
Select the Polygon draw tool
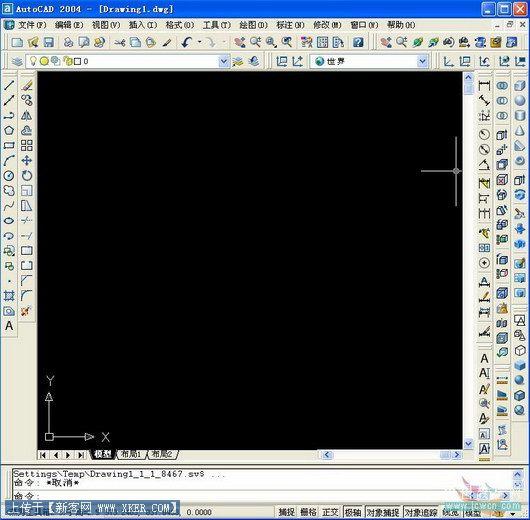(9, 131)
